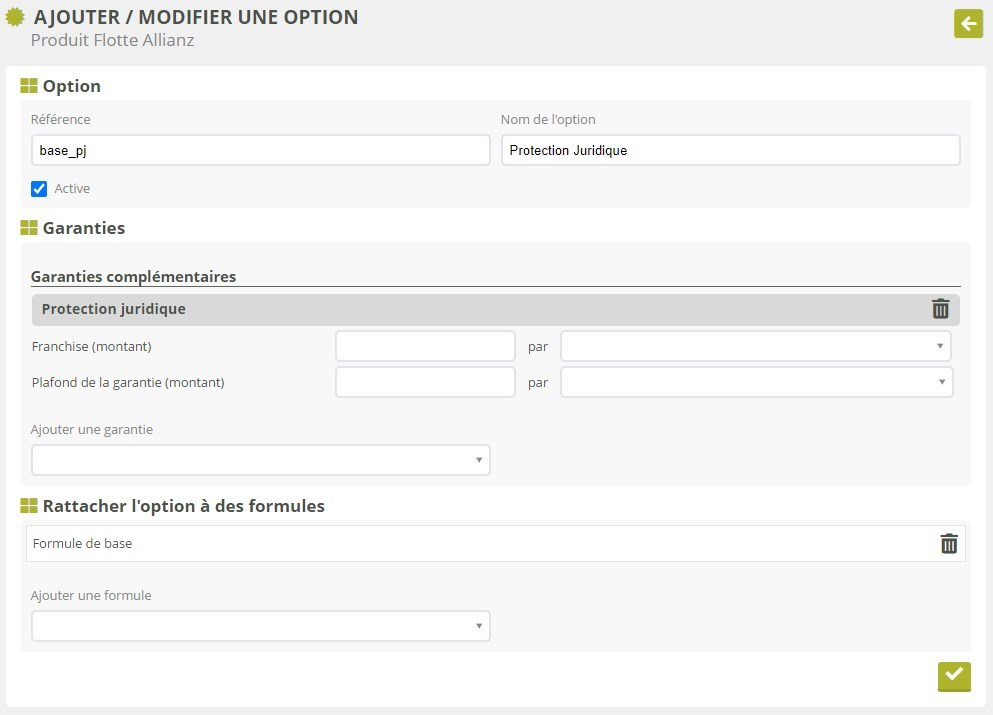The width and height of the screenshot is (993, 715).
Task: Save the option with the green checkmark
Action: 954,676
